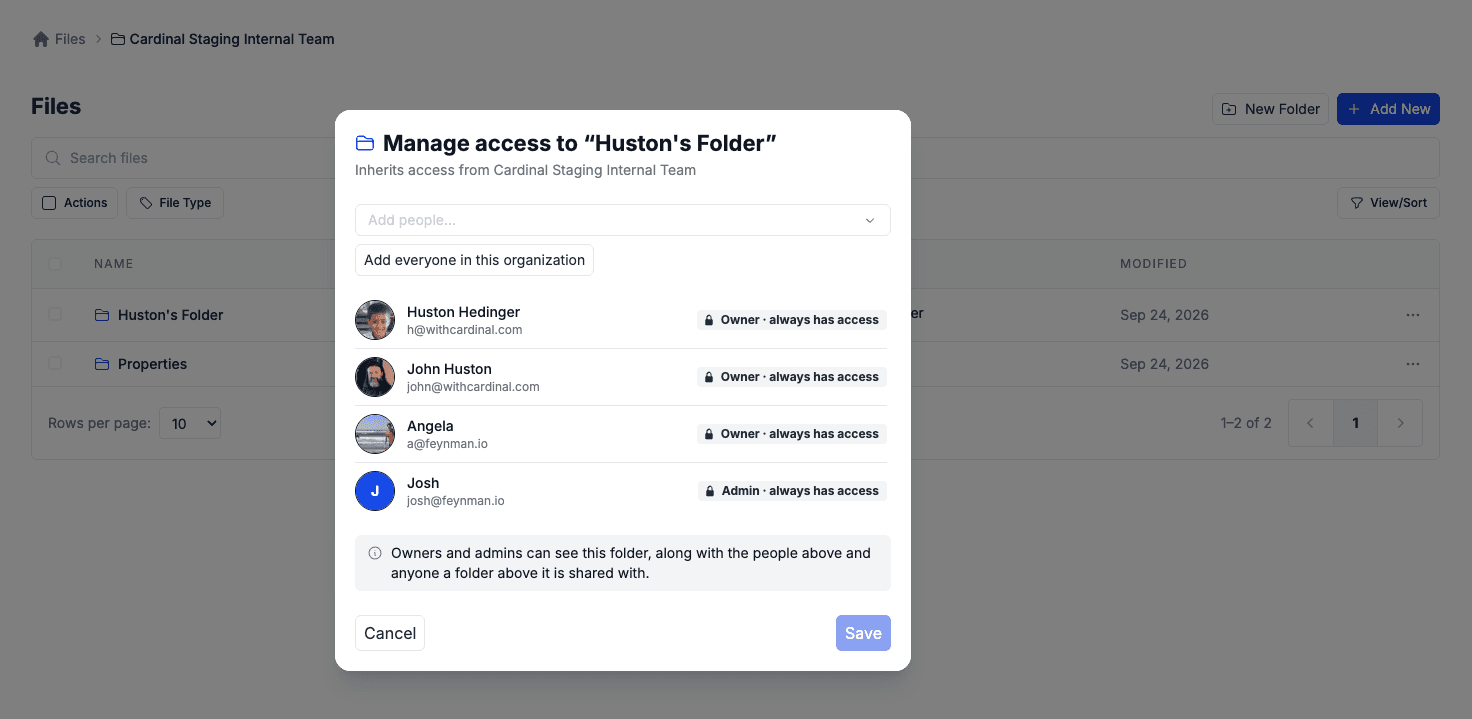Image resolution: width=1472 pixels, height=719 pixels.
Task: Click folder icon beside Properties row
Action: point(102,364)
